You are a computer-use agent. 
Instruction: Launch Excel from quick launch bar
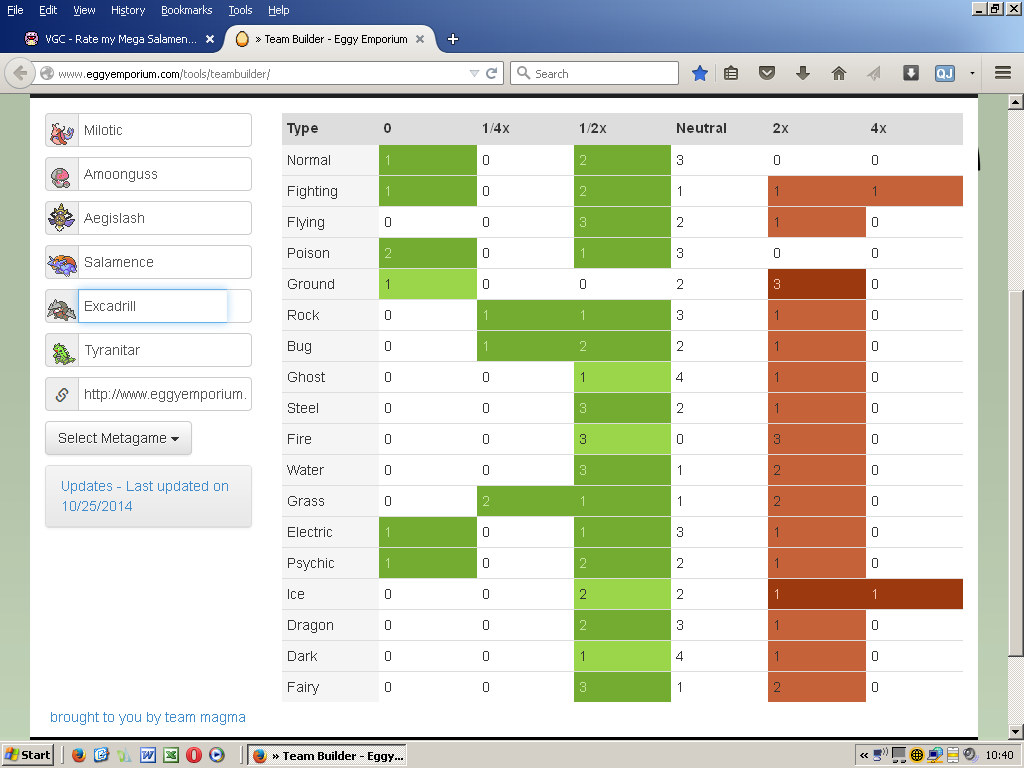(170, 755)
